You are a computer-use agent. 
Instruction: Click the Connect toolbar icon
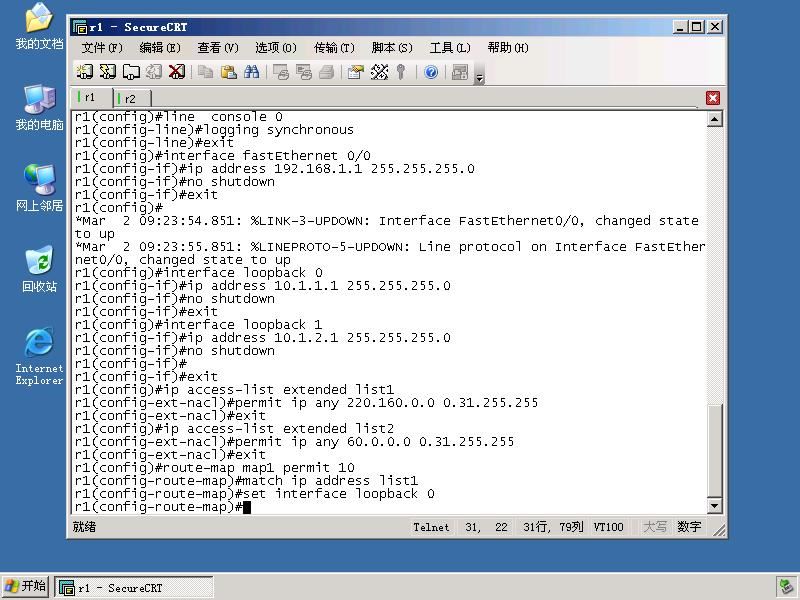pyautogui.click(x=84, y=72)
